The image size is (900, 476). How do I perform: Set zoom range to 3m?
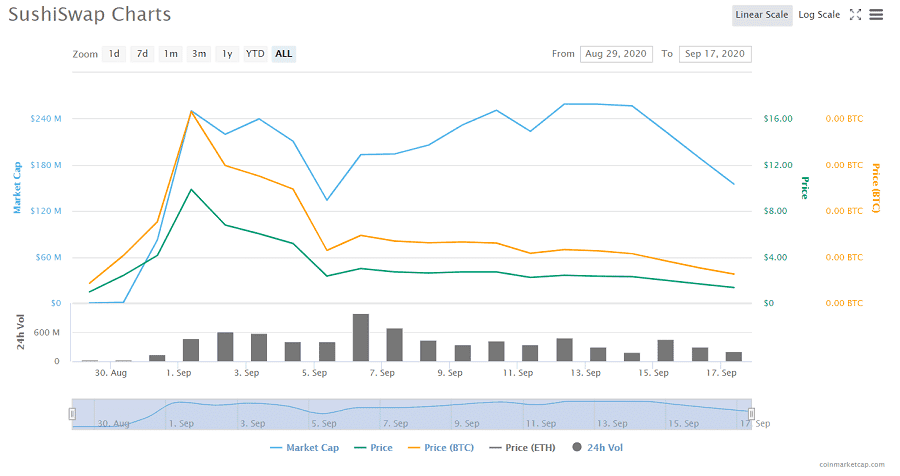click(x=199, y=54)
